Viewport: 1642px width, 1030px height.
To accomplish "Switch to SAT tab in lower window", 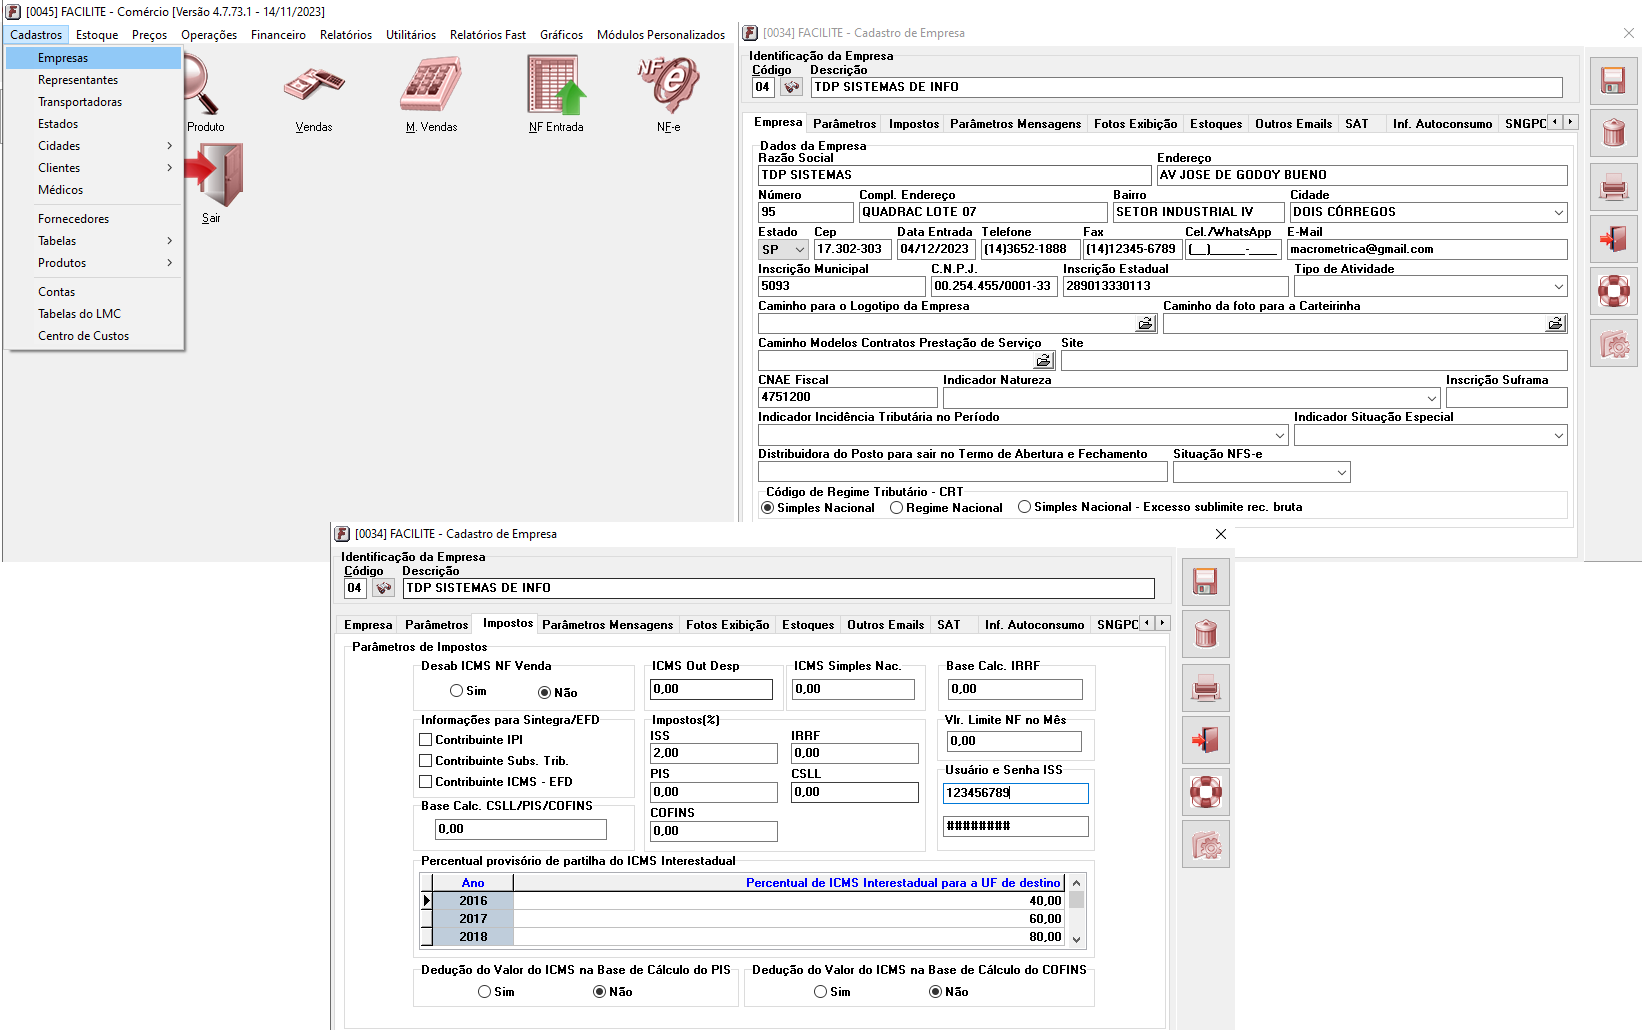I will tap(948, 625).
